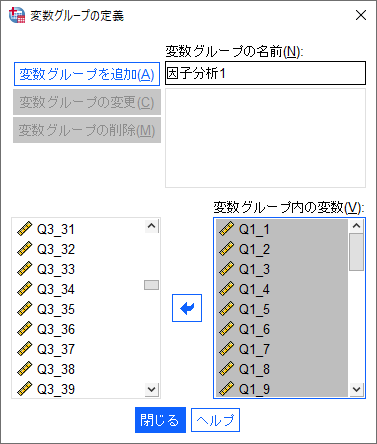Add variable group with 変数グループを追加 button

(x=87, y=74)
